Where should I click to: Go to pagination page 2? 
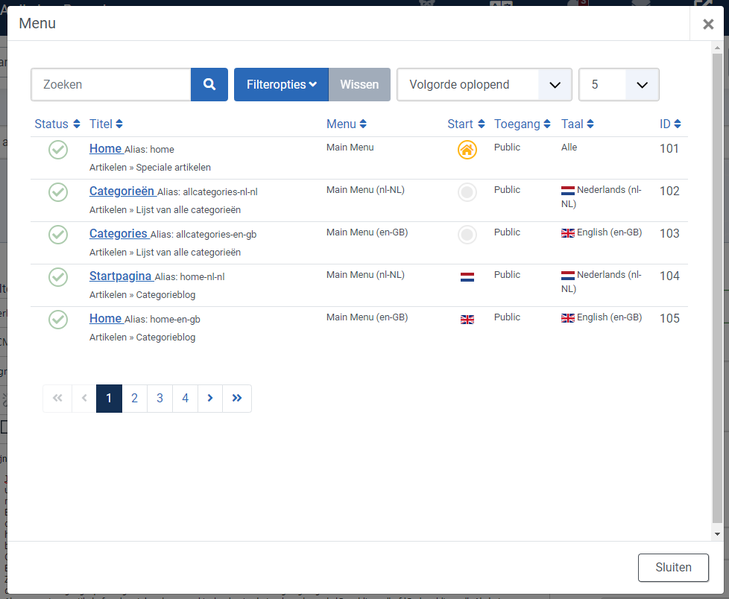click(134, 399)
